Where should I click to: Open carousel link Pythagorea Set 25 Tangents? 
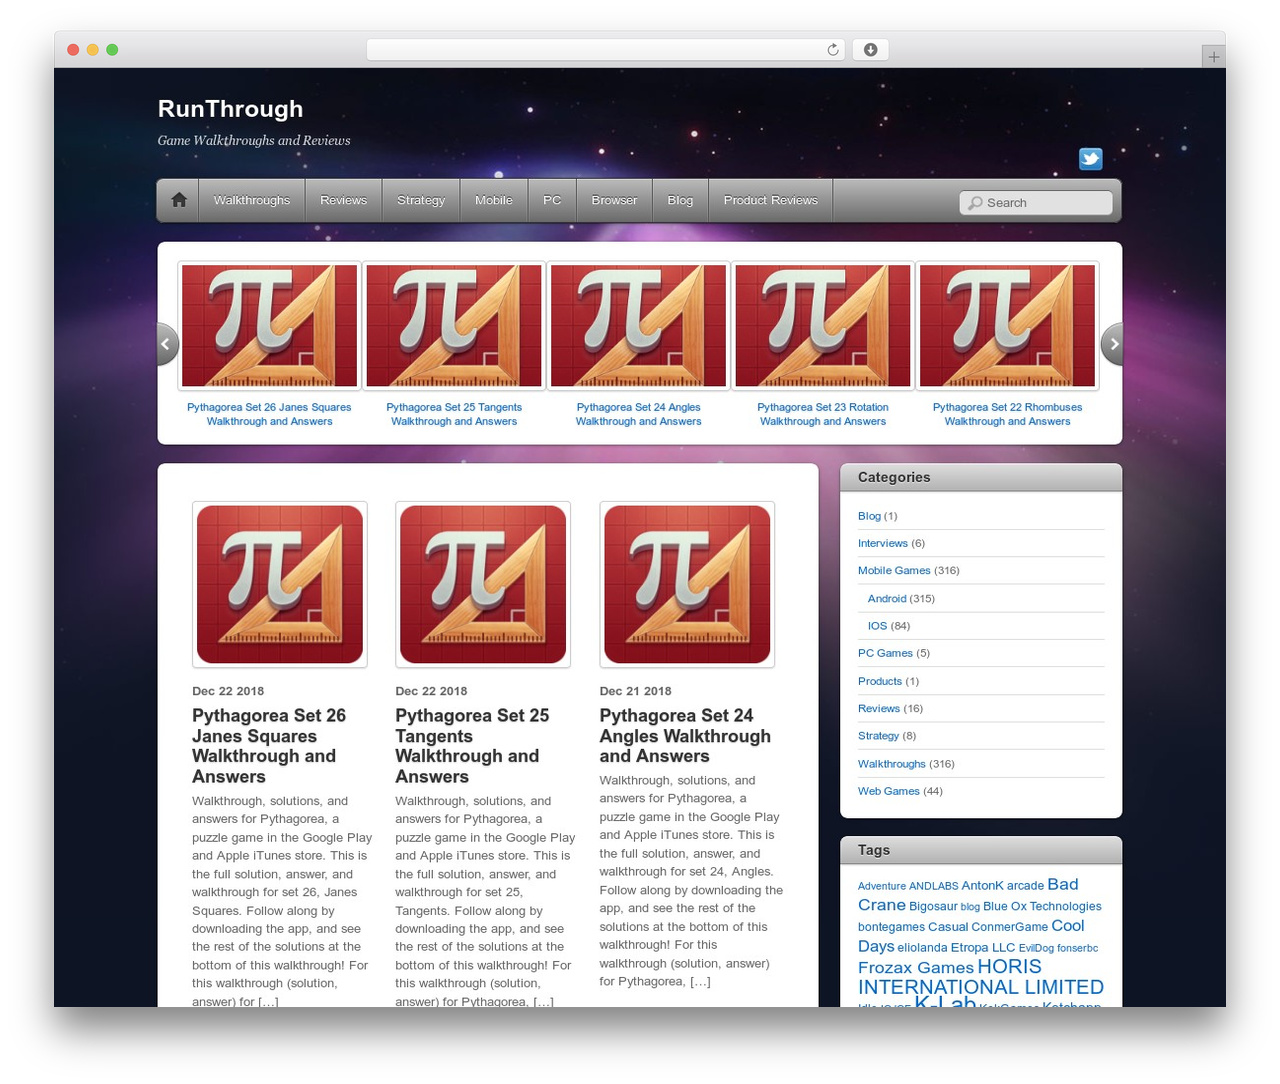(454, 414)
